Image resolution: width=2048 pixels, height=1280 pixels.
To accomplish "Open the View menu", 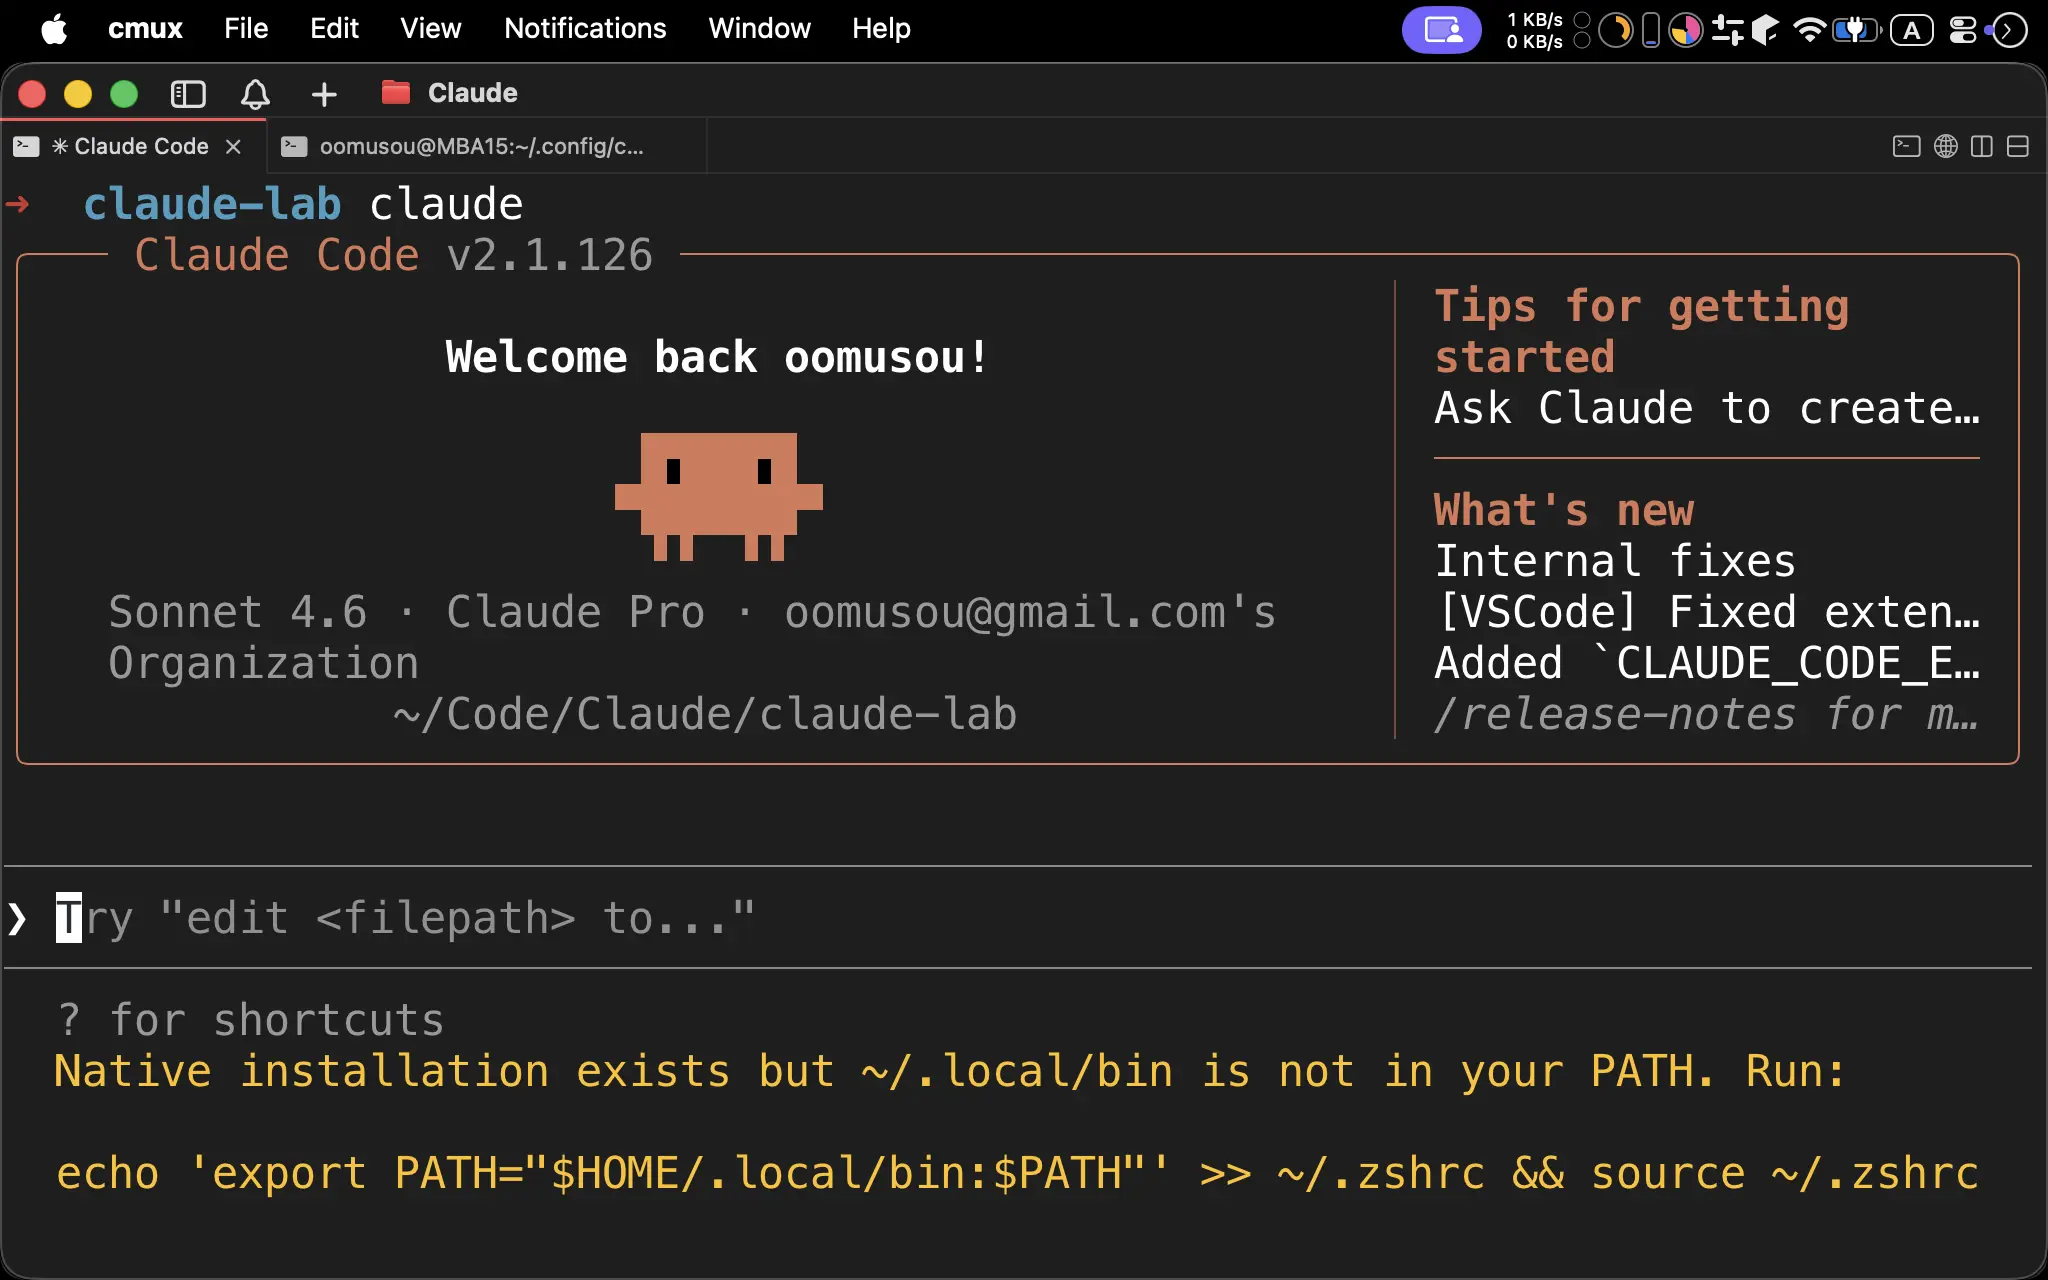I will 431,28.
